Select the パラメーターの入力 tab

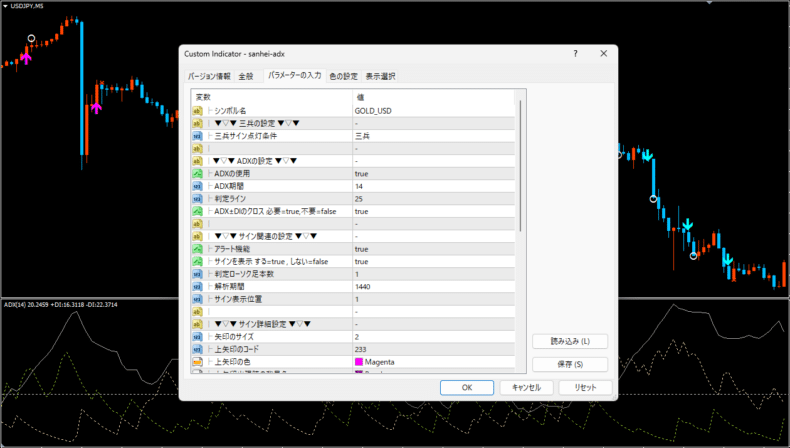click(295, 76)
